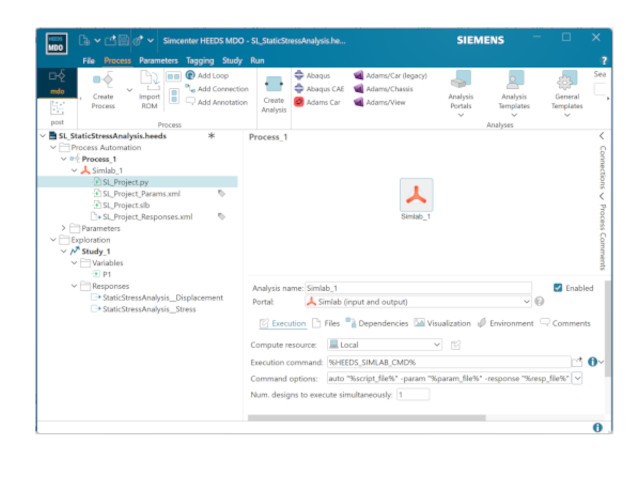
Task: Select the Adams Car portal icon
Action: tap(299, 102)
